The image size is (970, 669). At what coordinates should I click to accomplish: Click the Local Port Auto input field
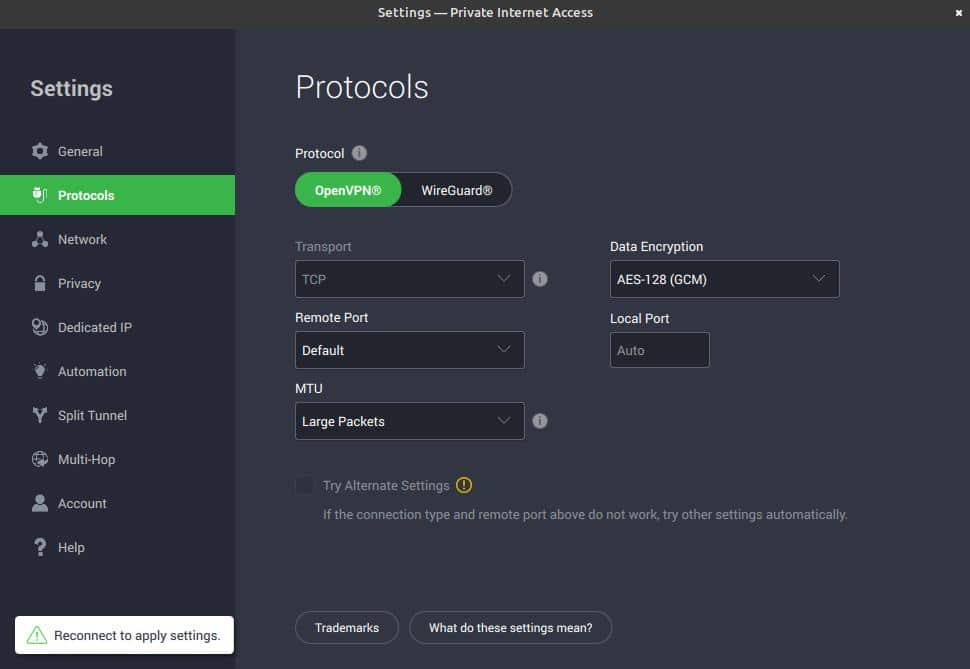point(659,350)
